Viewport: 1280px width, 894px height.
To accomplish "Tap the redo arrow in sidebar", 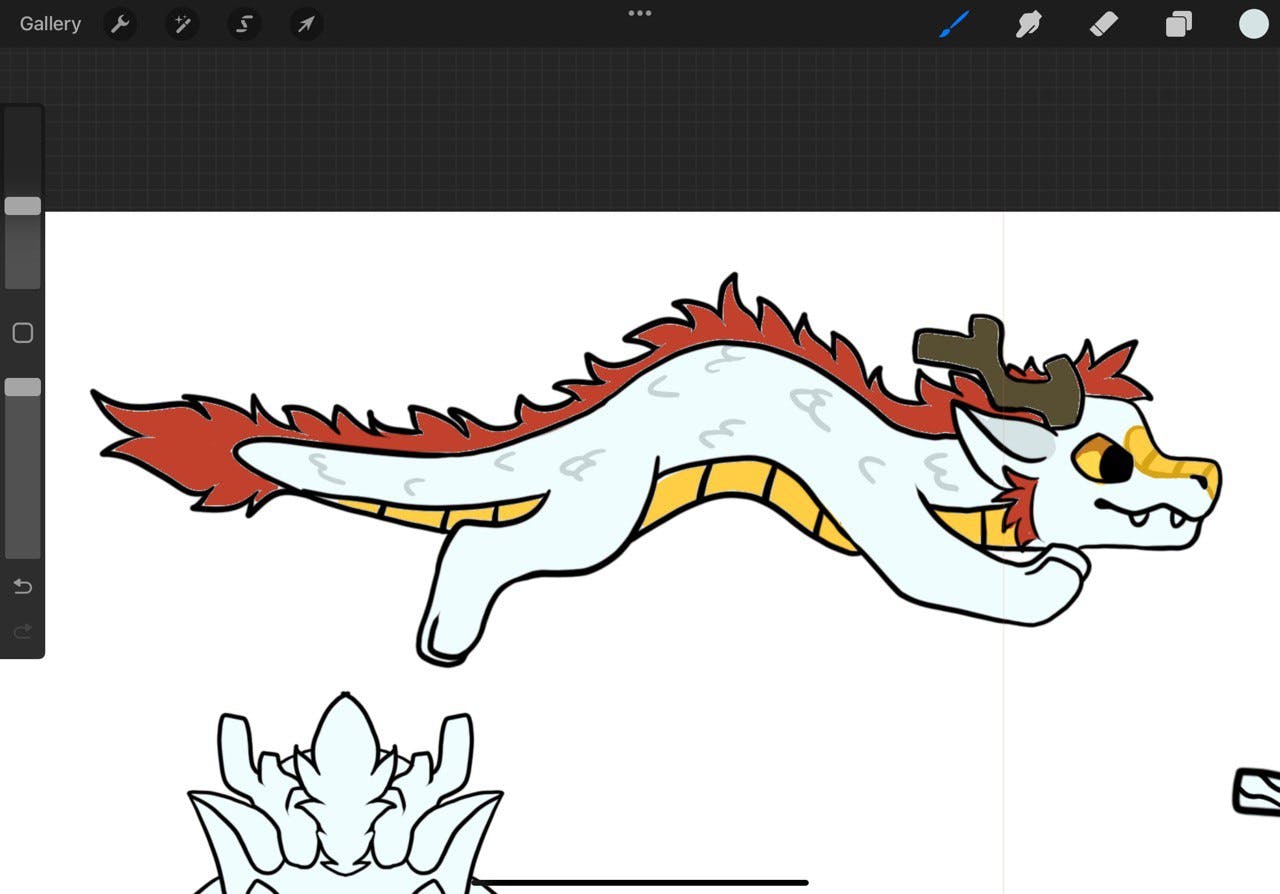I will pos(22,631).
